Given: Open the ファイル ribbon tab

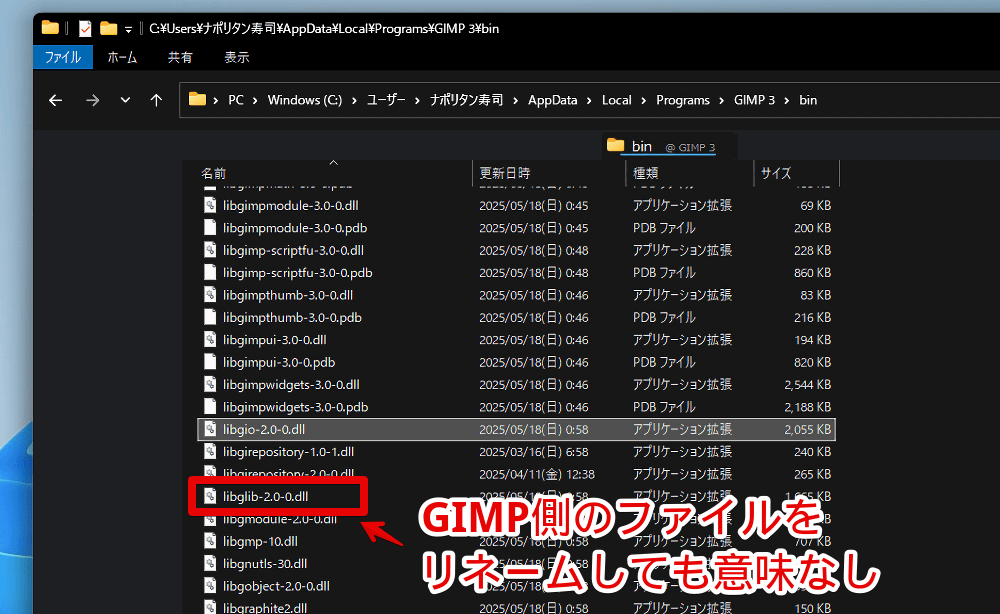Looking at the screenshot, I should (x=62, y=57).
